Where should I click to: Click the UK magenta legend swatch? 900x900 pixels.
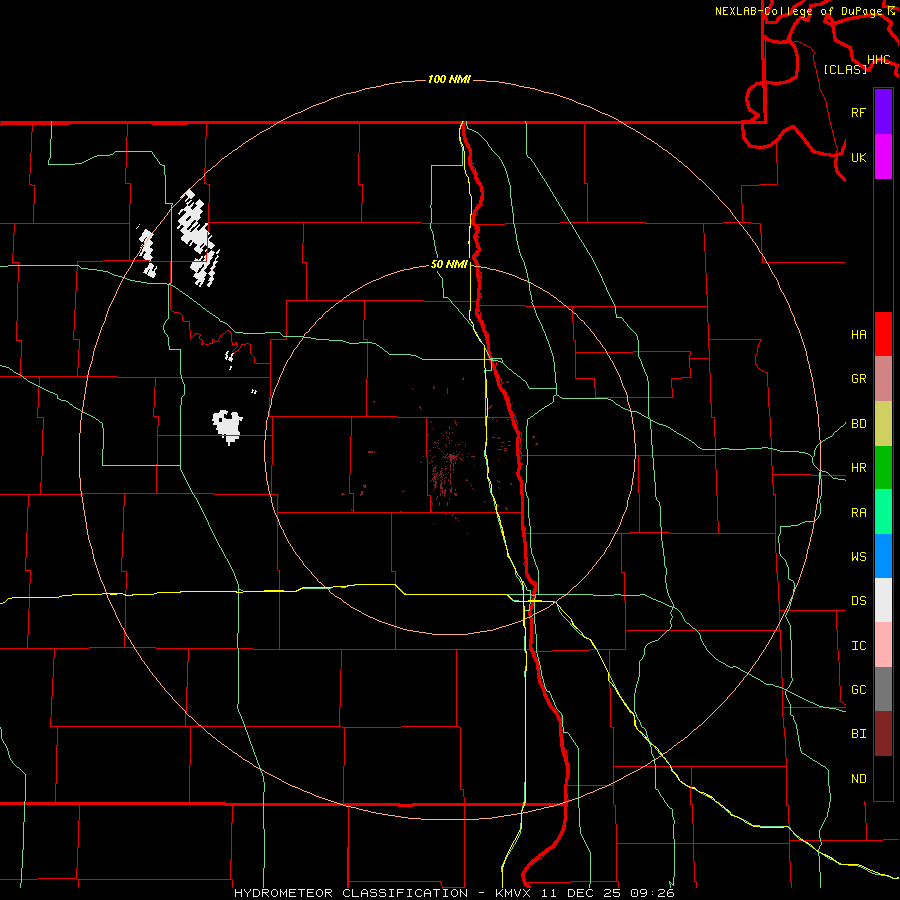coord(883,157)
